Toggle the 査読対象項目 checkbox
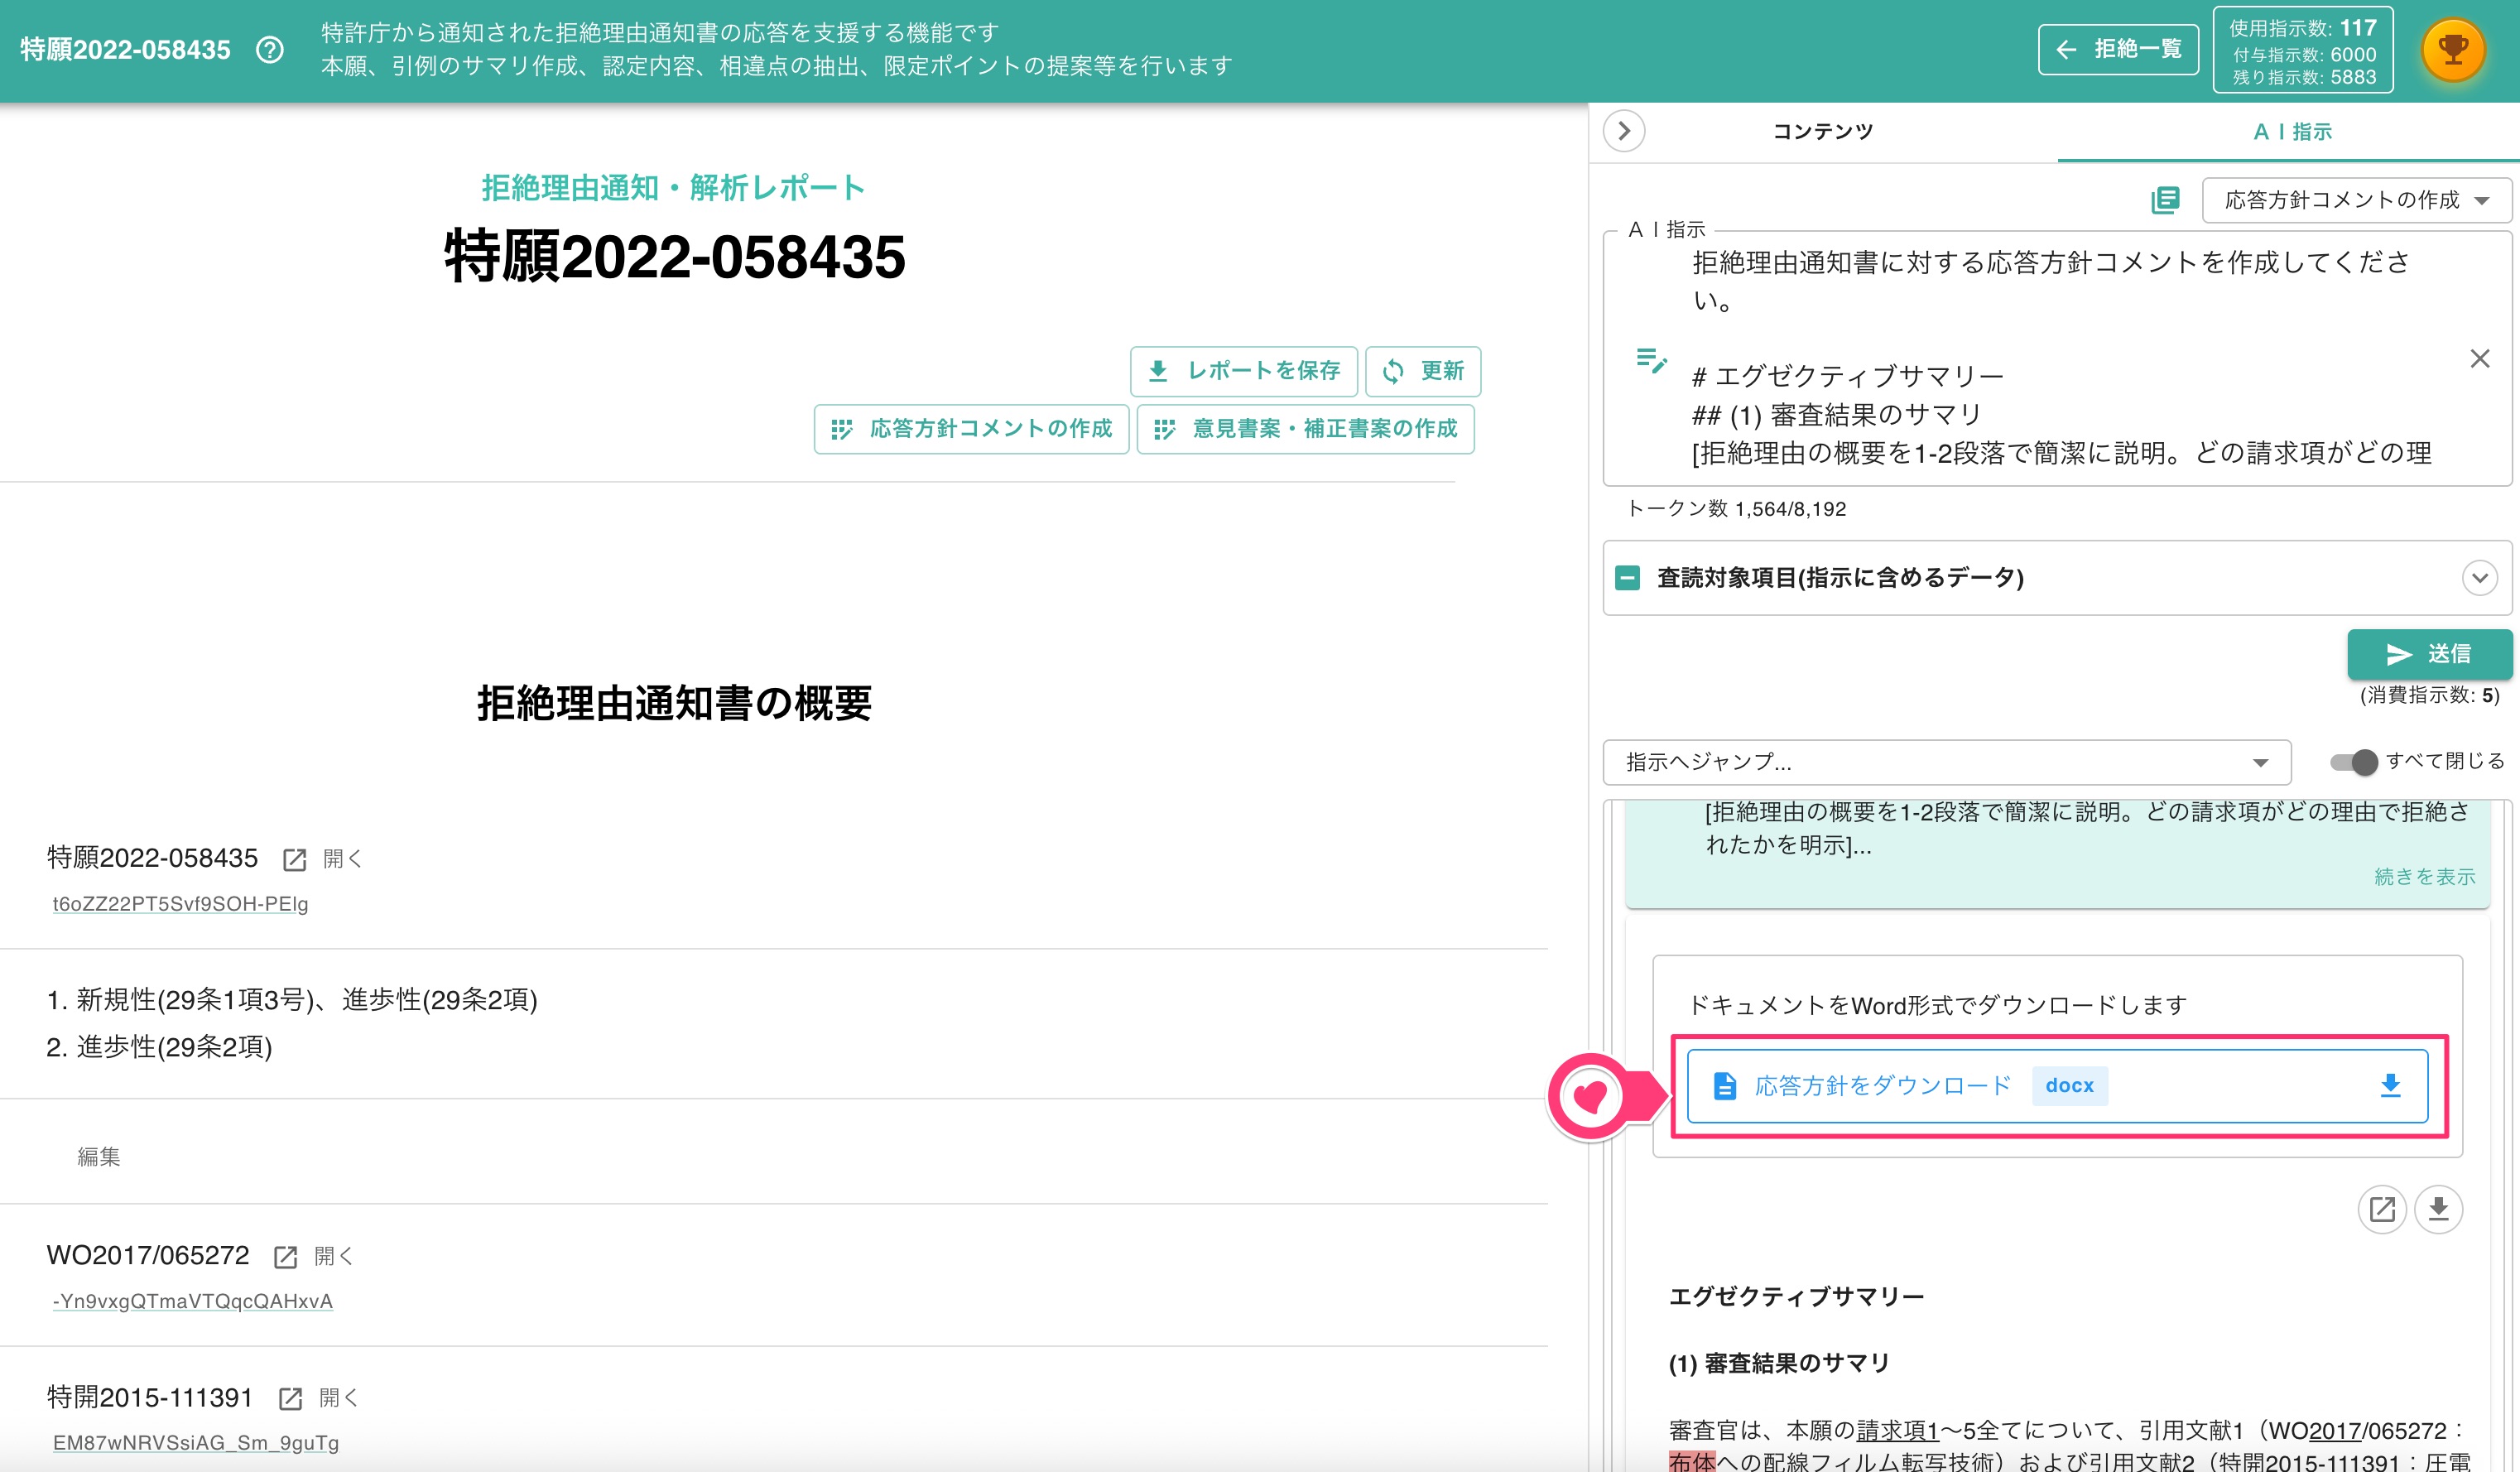Viewport: 2520px width, 1472px height. [x=1627, y=577]
